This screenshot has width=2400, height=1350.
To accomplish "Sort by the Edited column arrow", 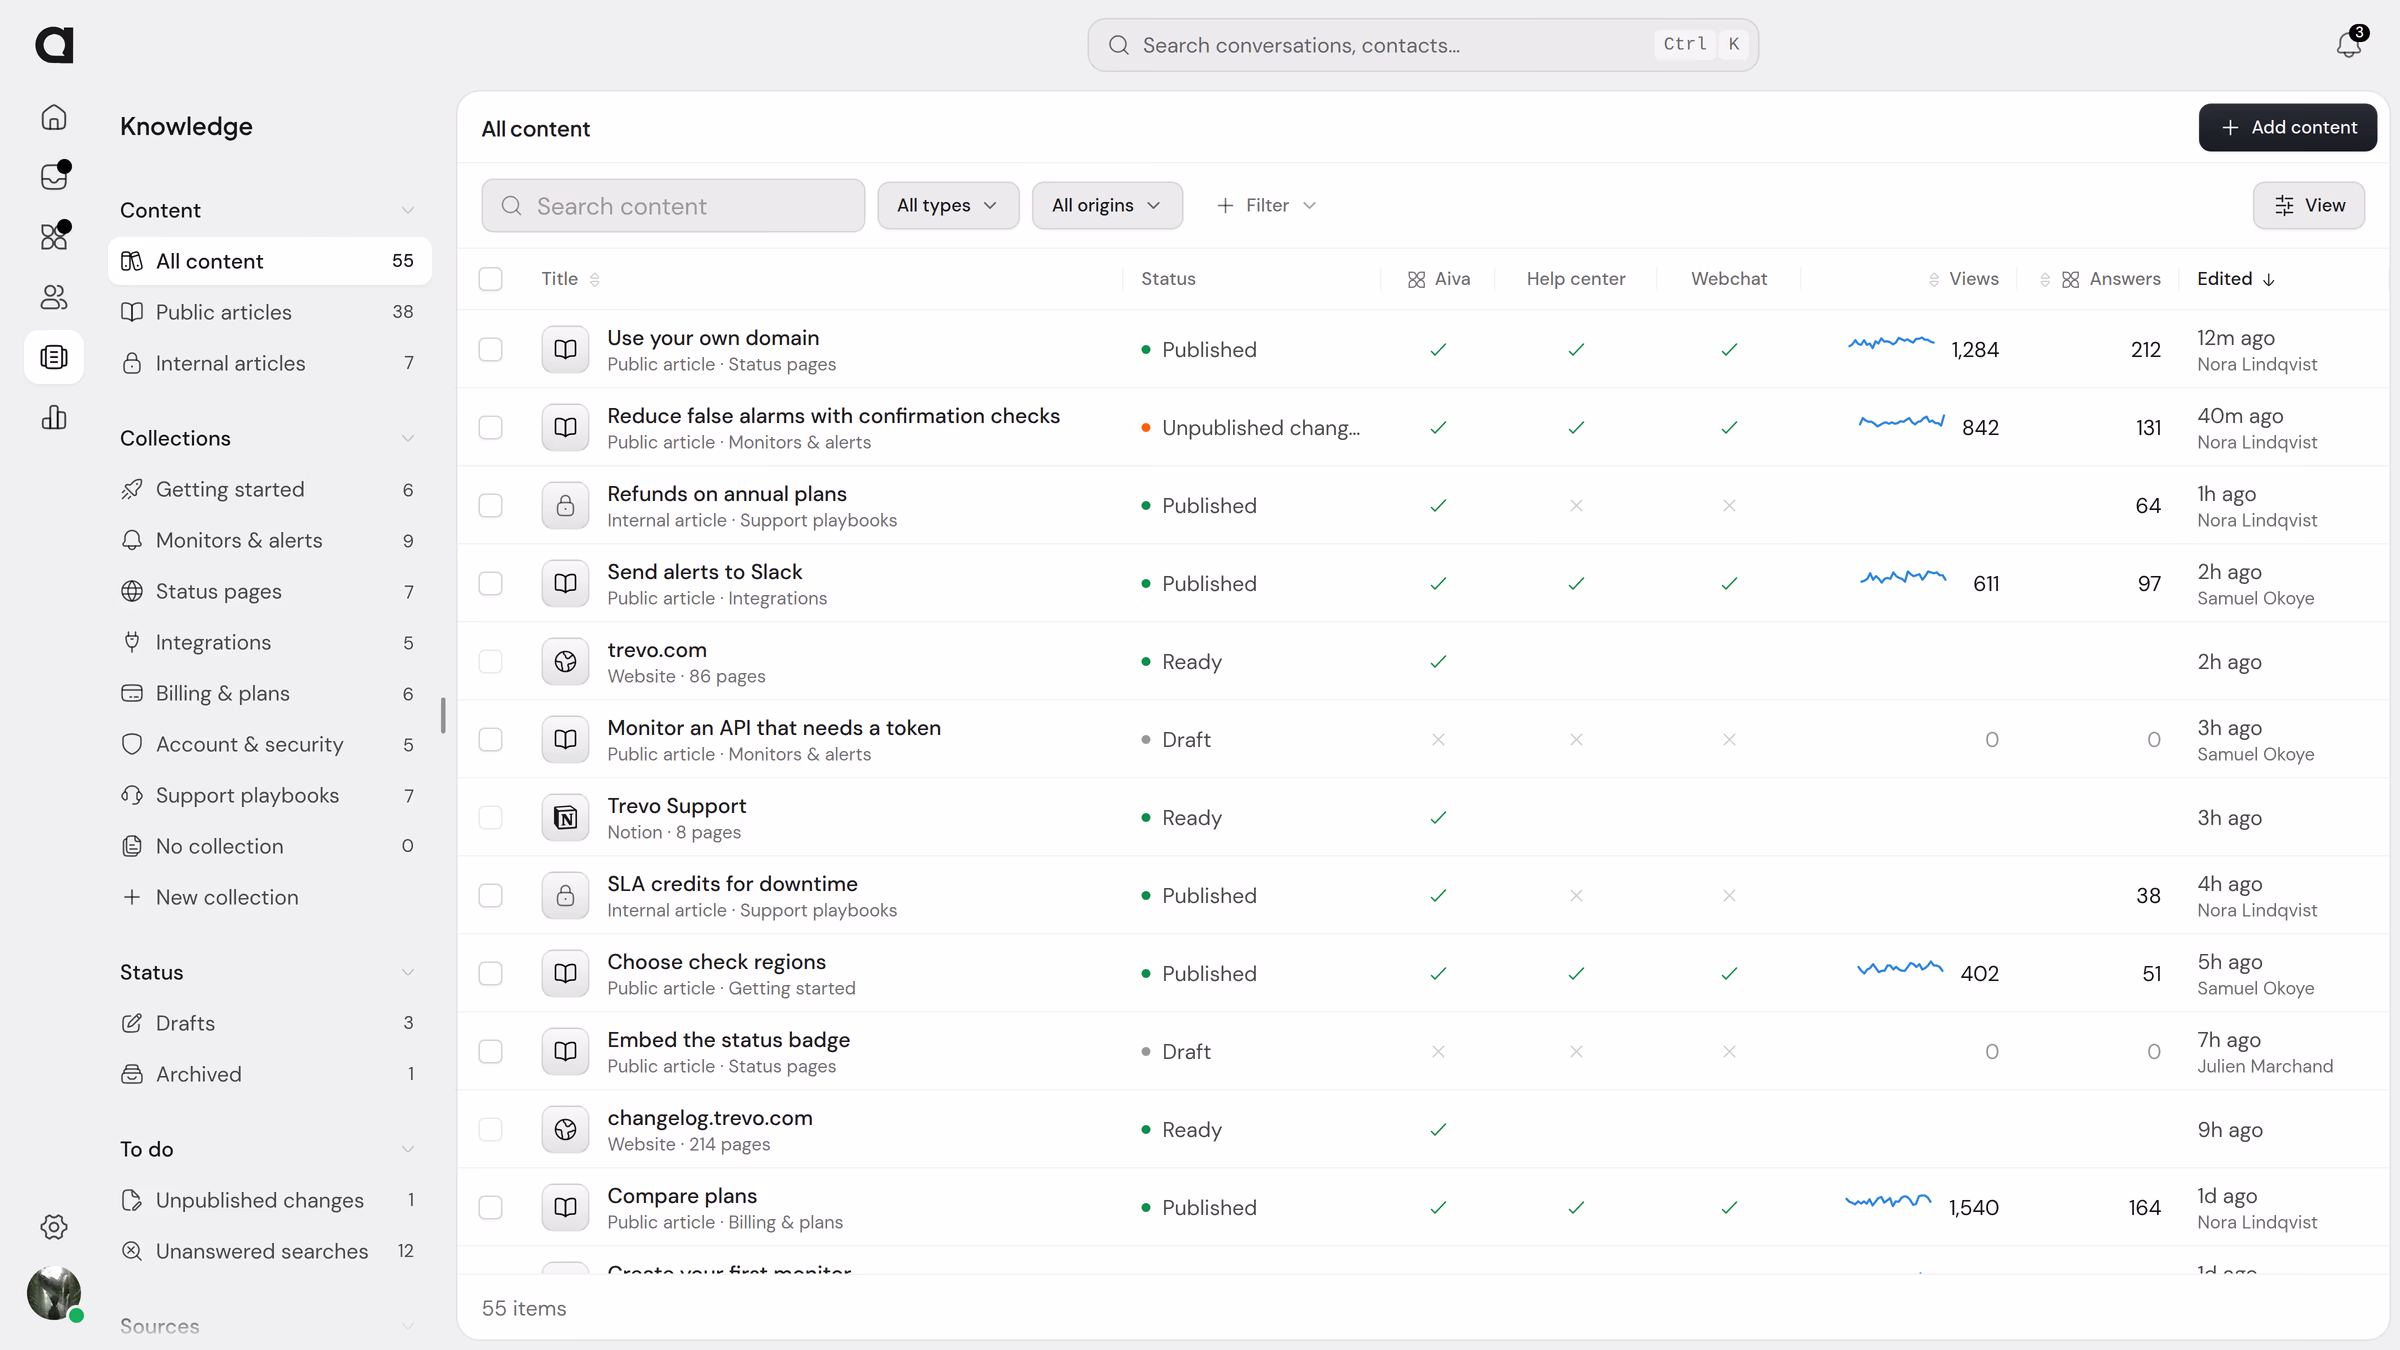I will tap(2269, 280).
